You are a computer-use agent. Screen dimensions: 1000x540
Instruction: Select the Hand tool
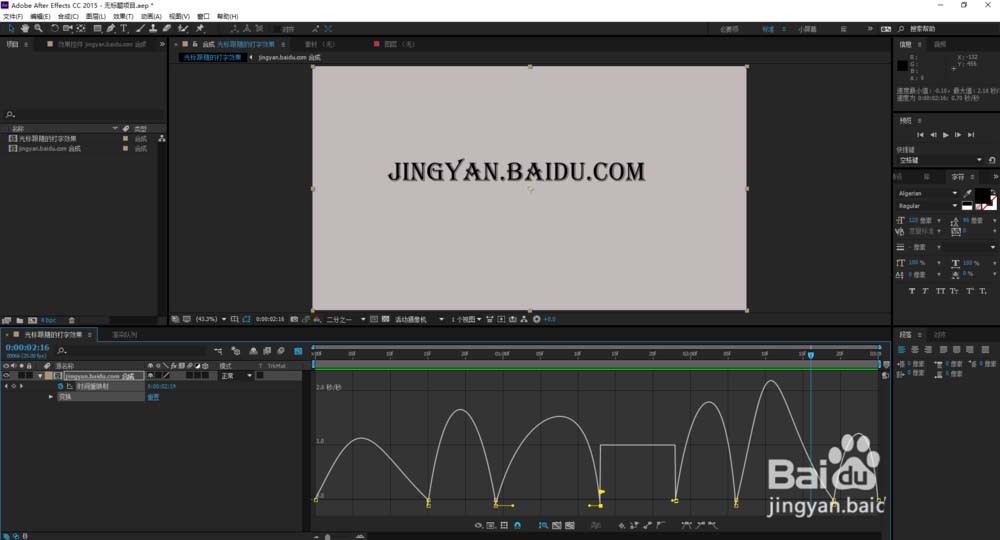(24, 29)
